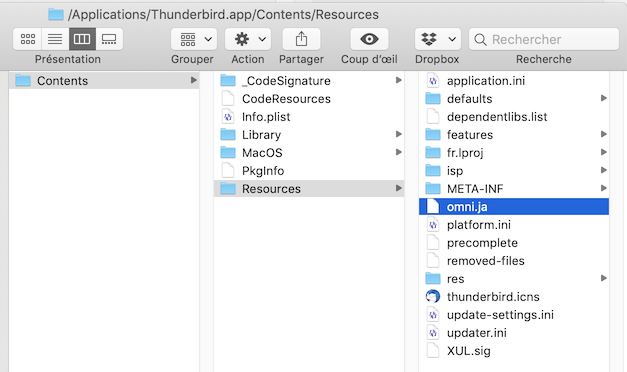
Task: Click the fr.lproj folder icon
Action: (x=433, y=152)
